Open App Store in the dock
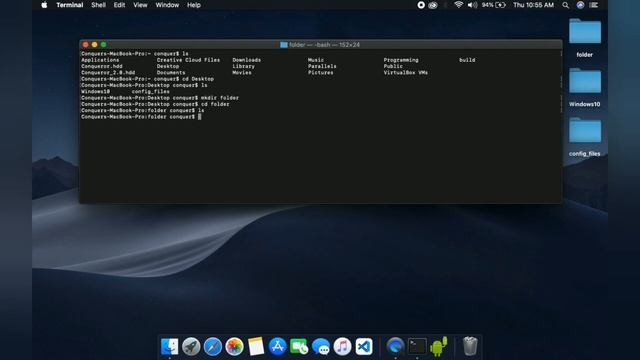This screenshot has height=360, width=640. [278, 347]
